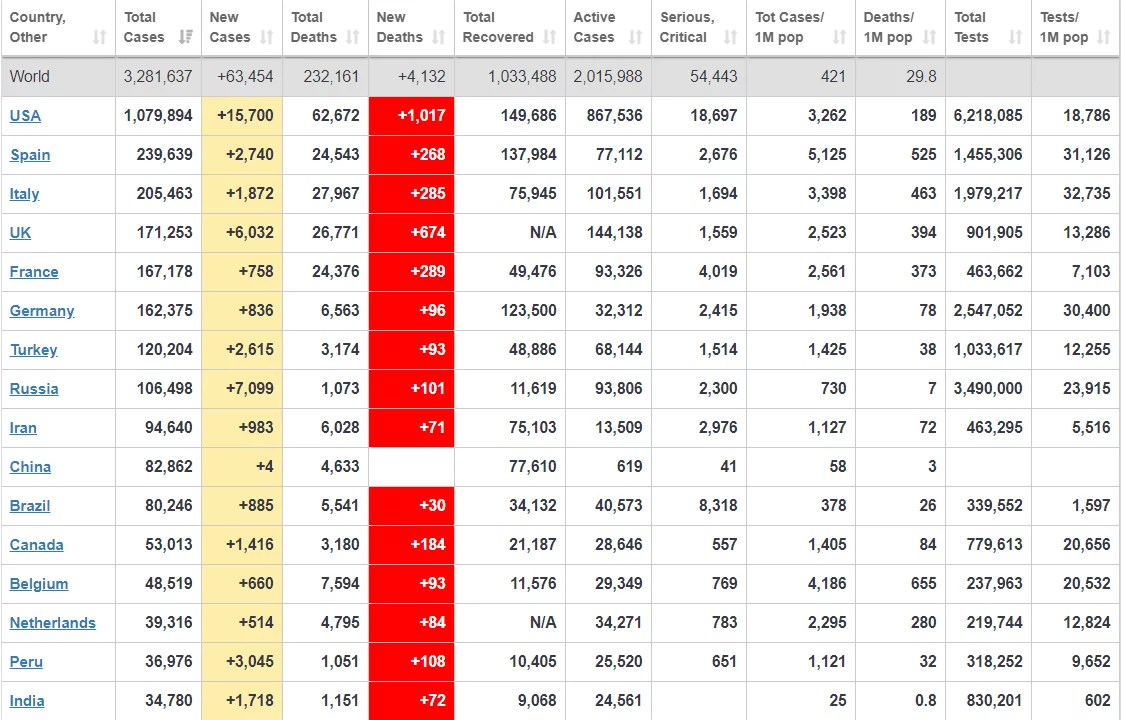Open the France country link

(x=34, y=272)
